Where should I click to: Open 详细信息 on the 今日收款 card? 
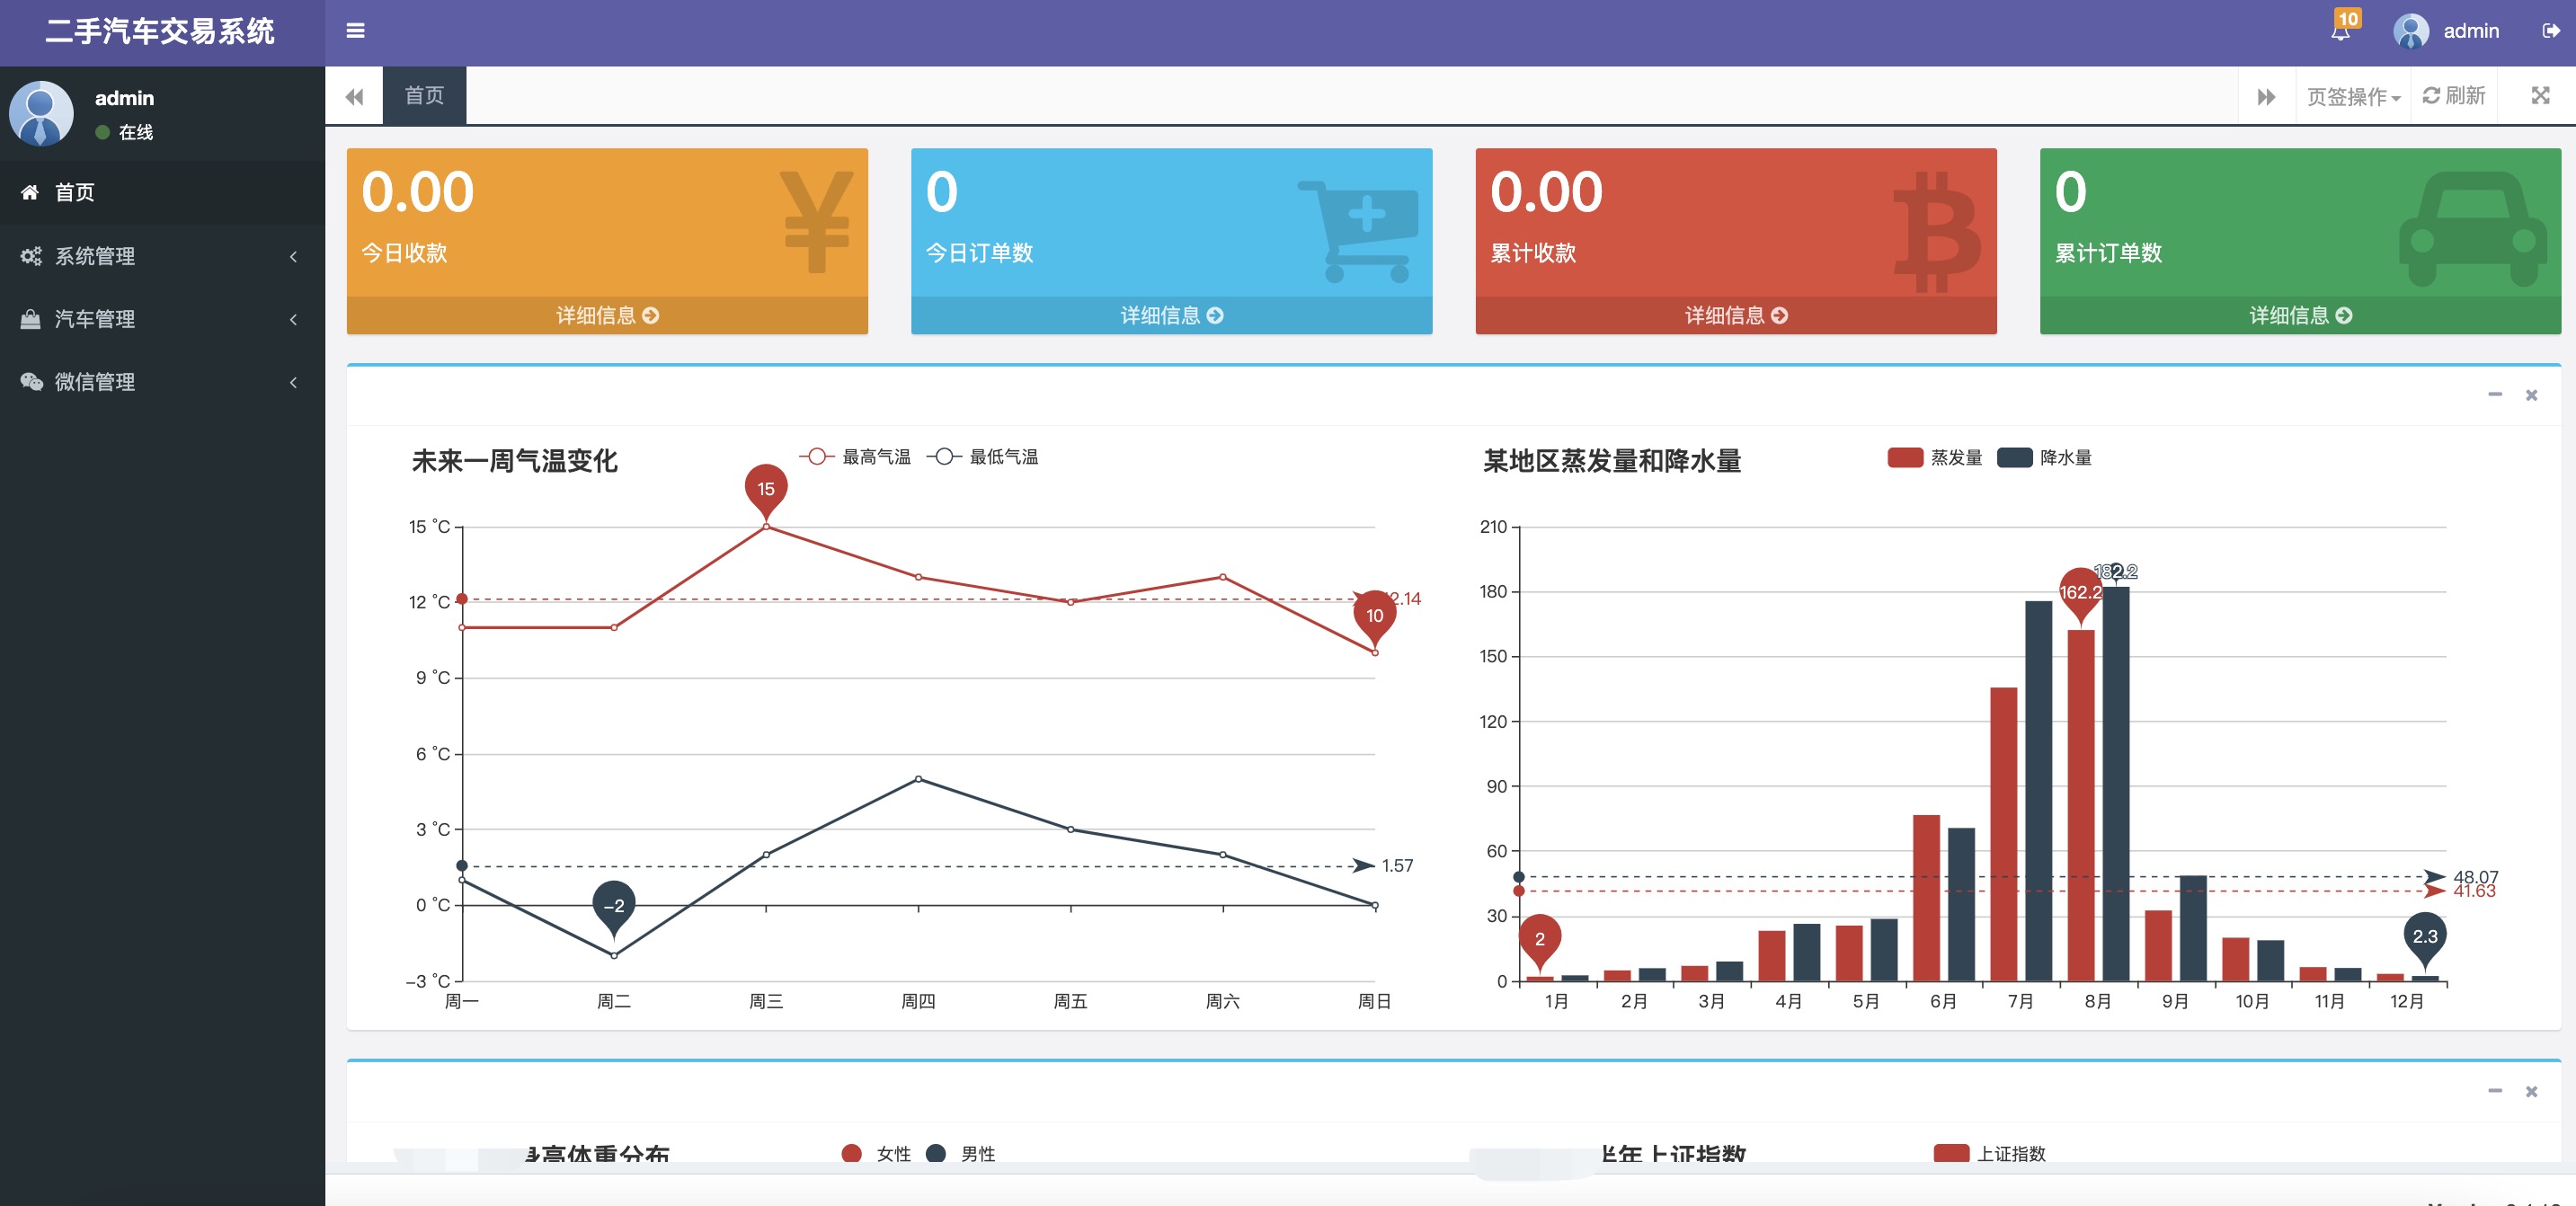(607, 315)
